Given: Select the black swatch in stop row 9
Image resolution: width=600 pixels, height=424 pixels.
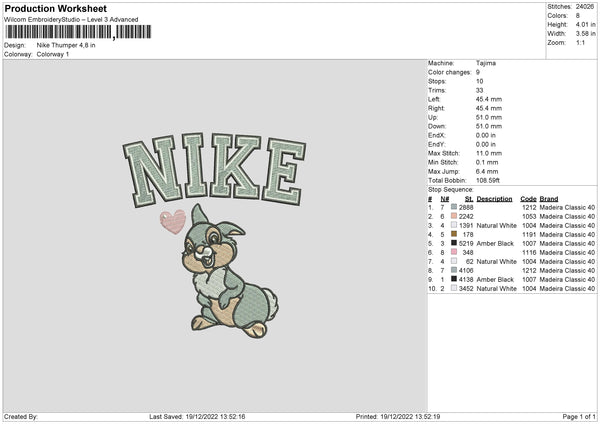Looking at the screenshot, I should pyautogui.click(x=454, y=279).
